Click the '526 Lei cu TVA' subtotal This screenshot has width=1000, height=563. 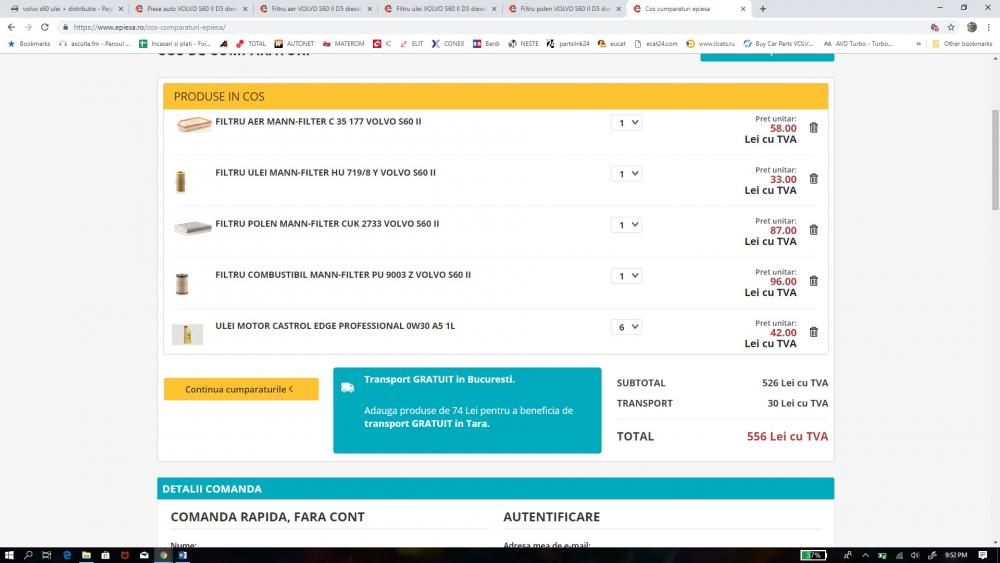pyautogui.click(x=795, y=383)
